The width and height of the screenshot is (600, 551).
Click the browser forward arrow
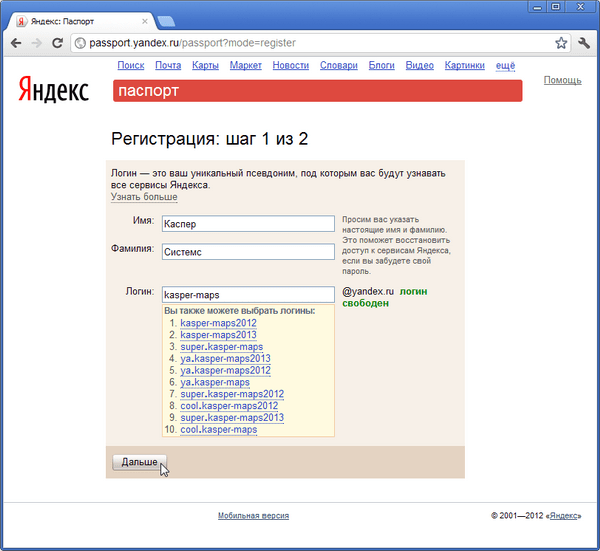pyautogui.click(x=37, y=43)
